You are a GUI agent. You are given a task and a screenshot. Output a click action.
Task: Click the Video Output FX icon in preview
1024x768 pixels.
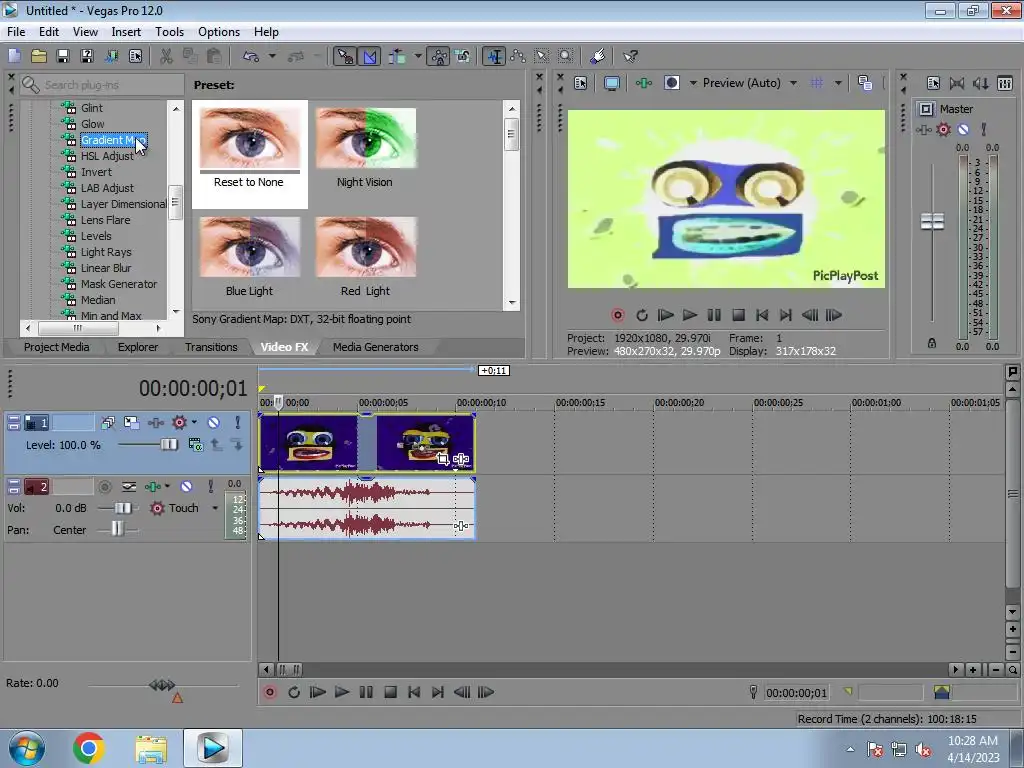pos(643,83)
